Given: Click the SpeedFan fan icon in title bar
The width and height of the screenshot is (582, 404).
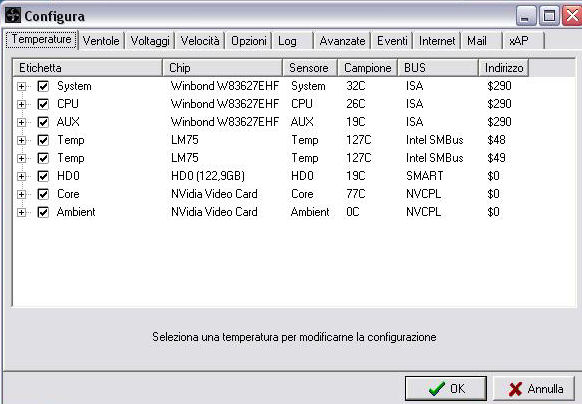Looking at the screenshot, I should pos(13,16).
